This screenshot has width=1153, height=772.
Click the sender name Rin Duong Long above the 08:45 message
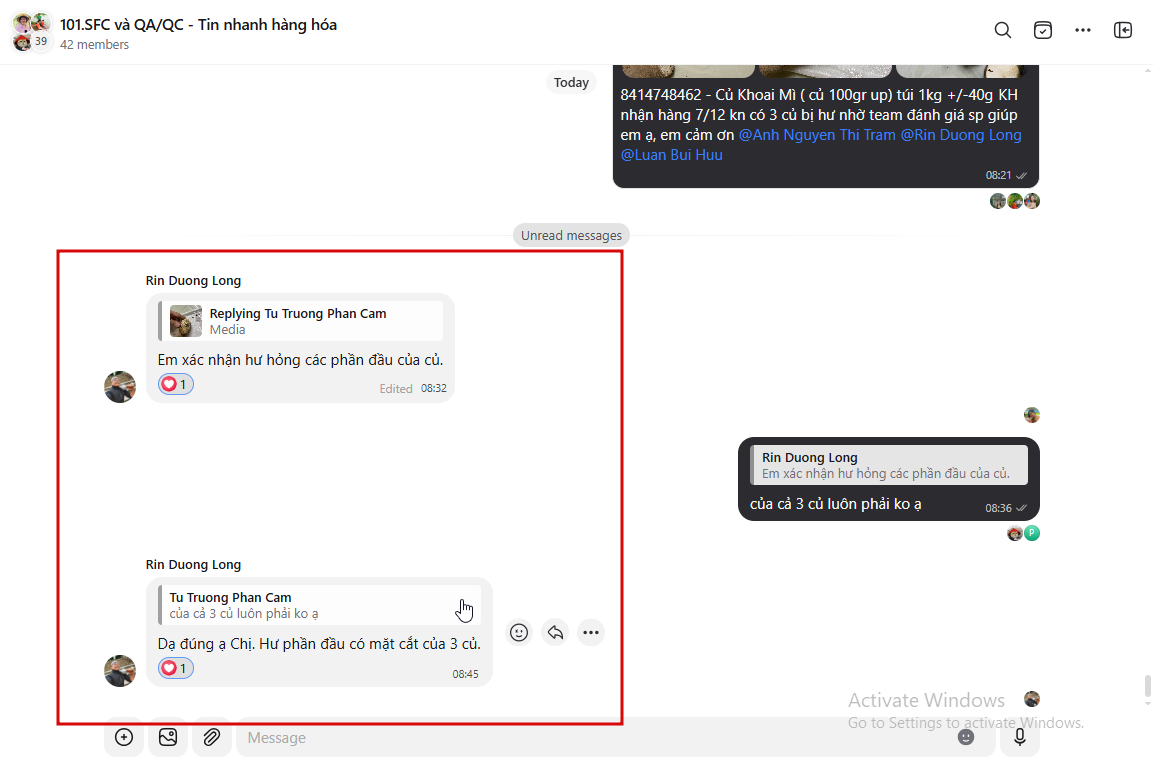coord(193,565)
